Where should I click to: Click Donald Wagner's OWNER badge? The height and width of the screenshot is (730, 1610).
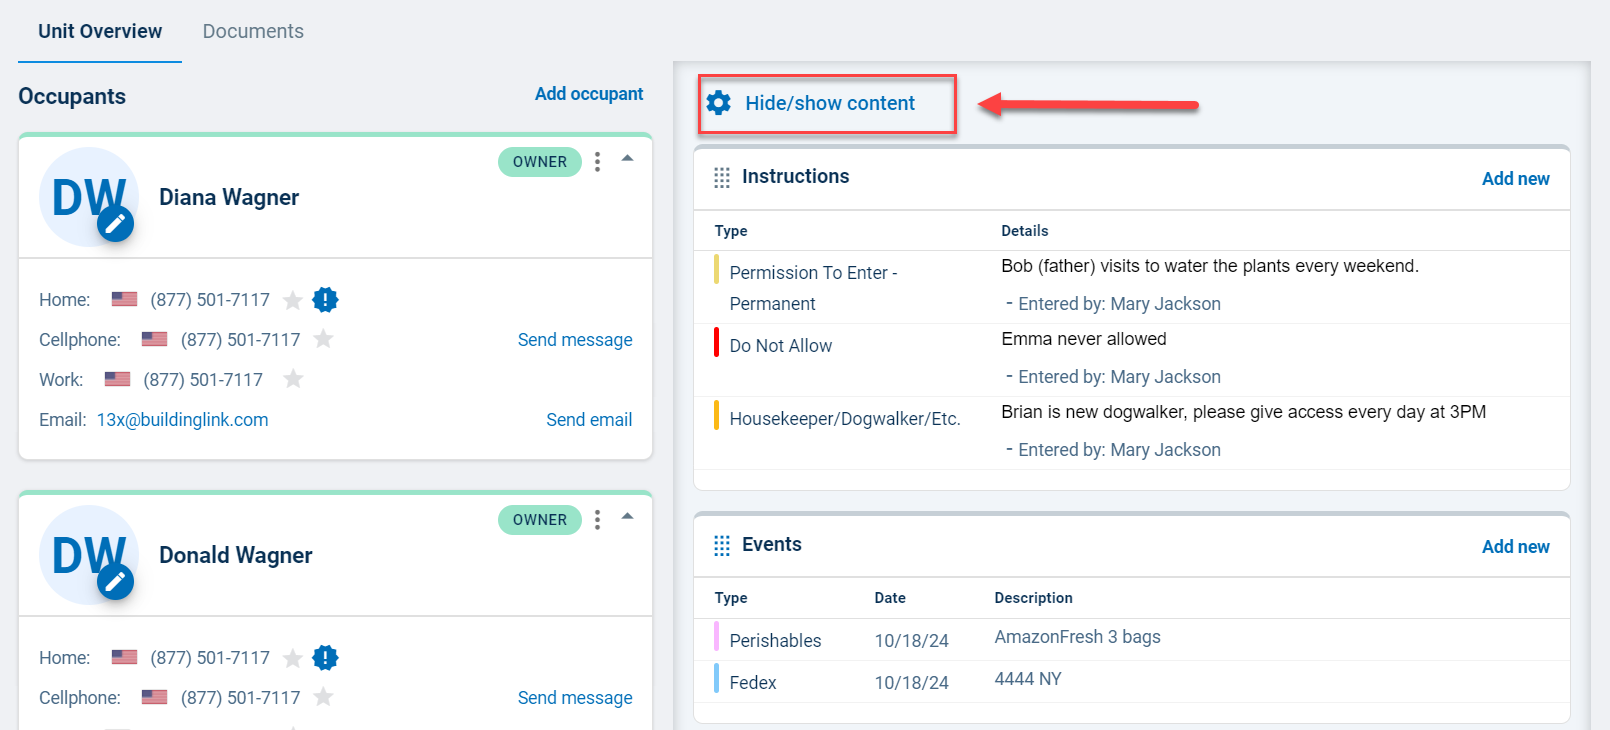point(540,520)
